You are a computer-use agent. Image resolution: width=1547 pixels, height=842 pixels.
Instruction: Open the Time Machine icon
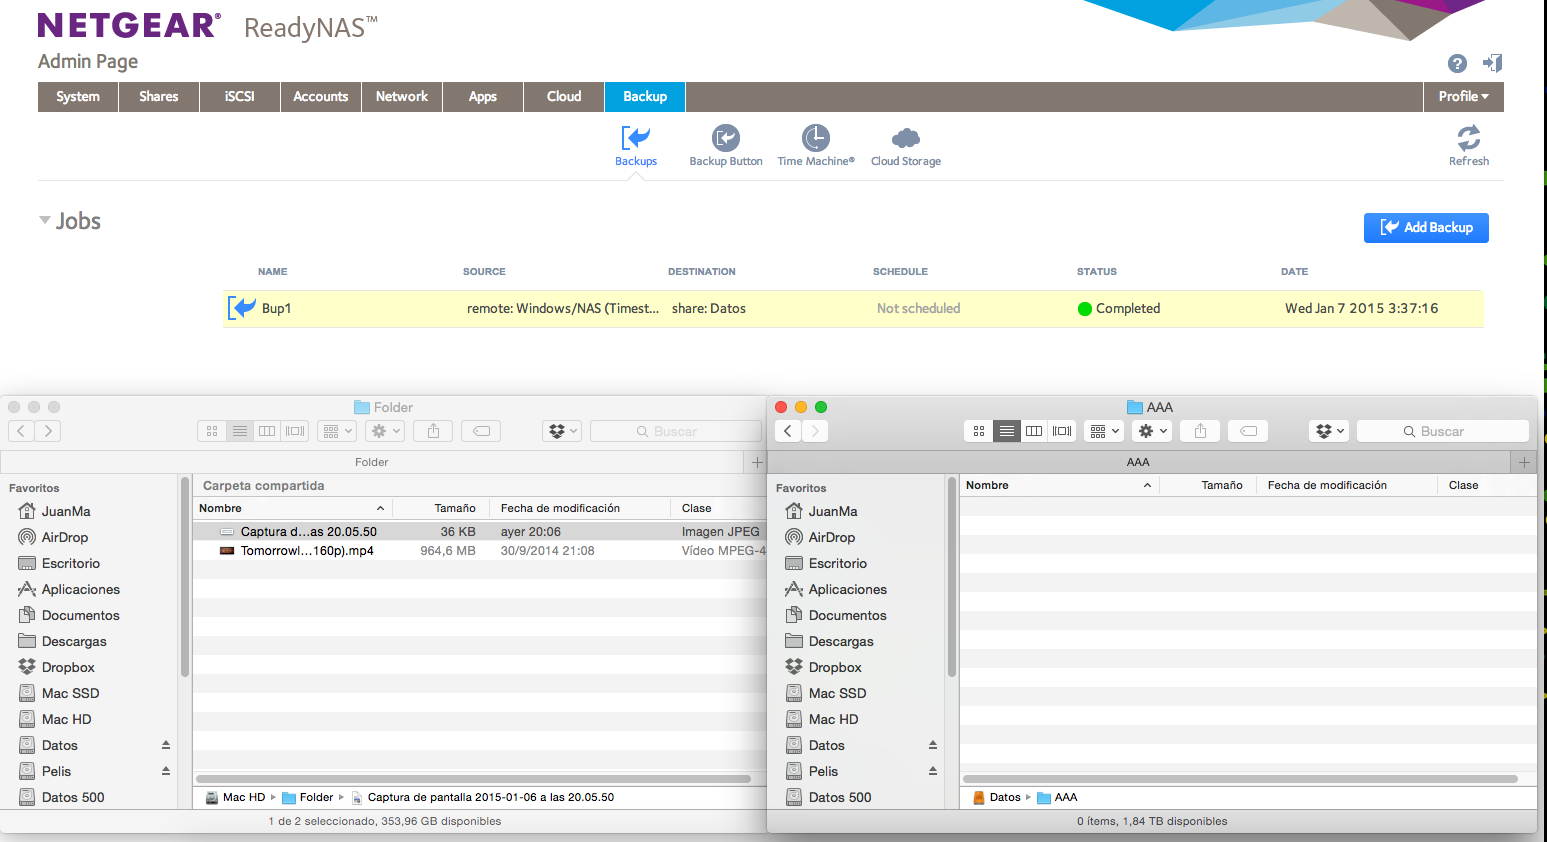[816, 146]
